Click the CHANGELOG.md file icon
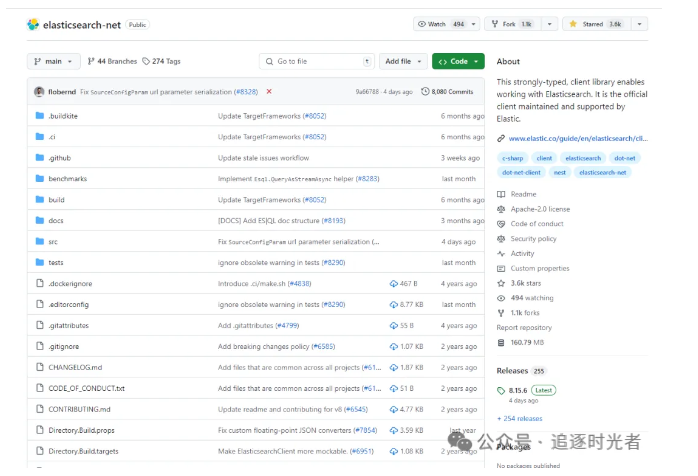Viewport: 698px width, 476px height. point(40,367)
